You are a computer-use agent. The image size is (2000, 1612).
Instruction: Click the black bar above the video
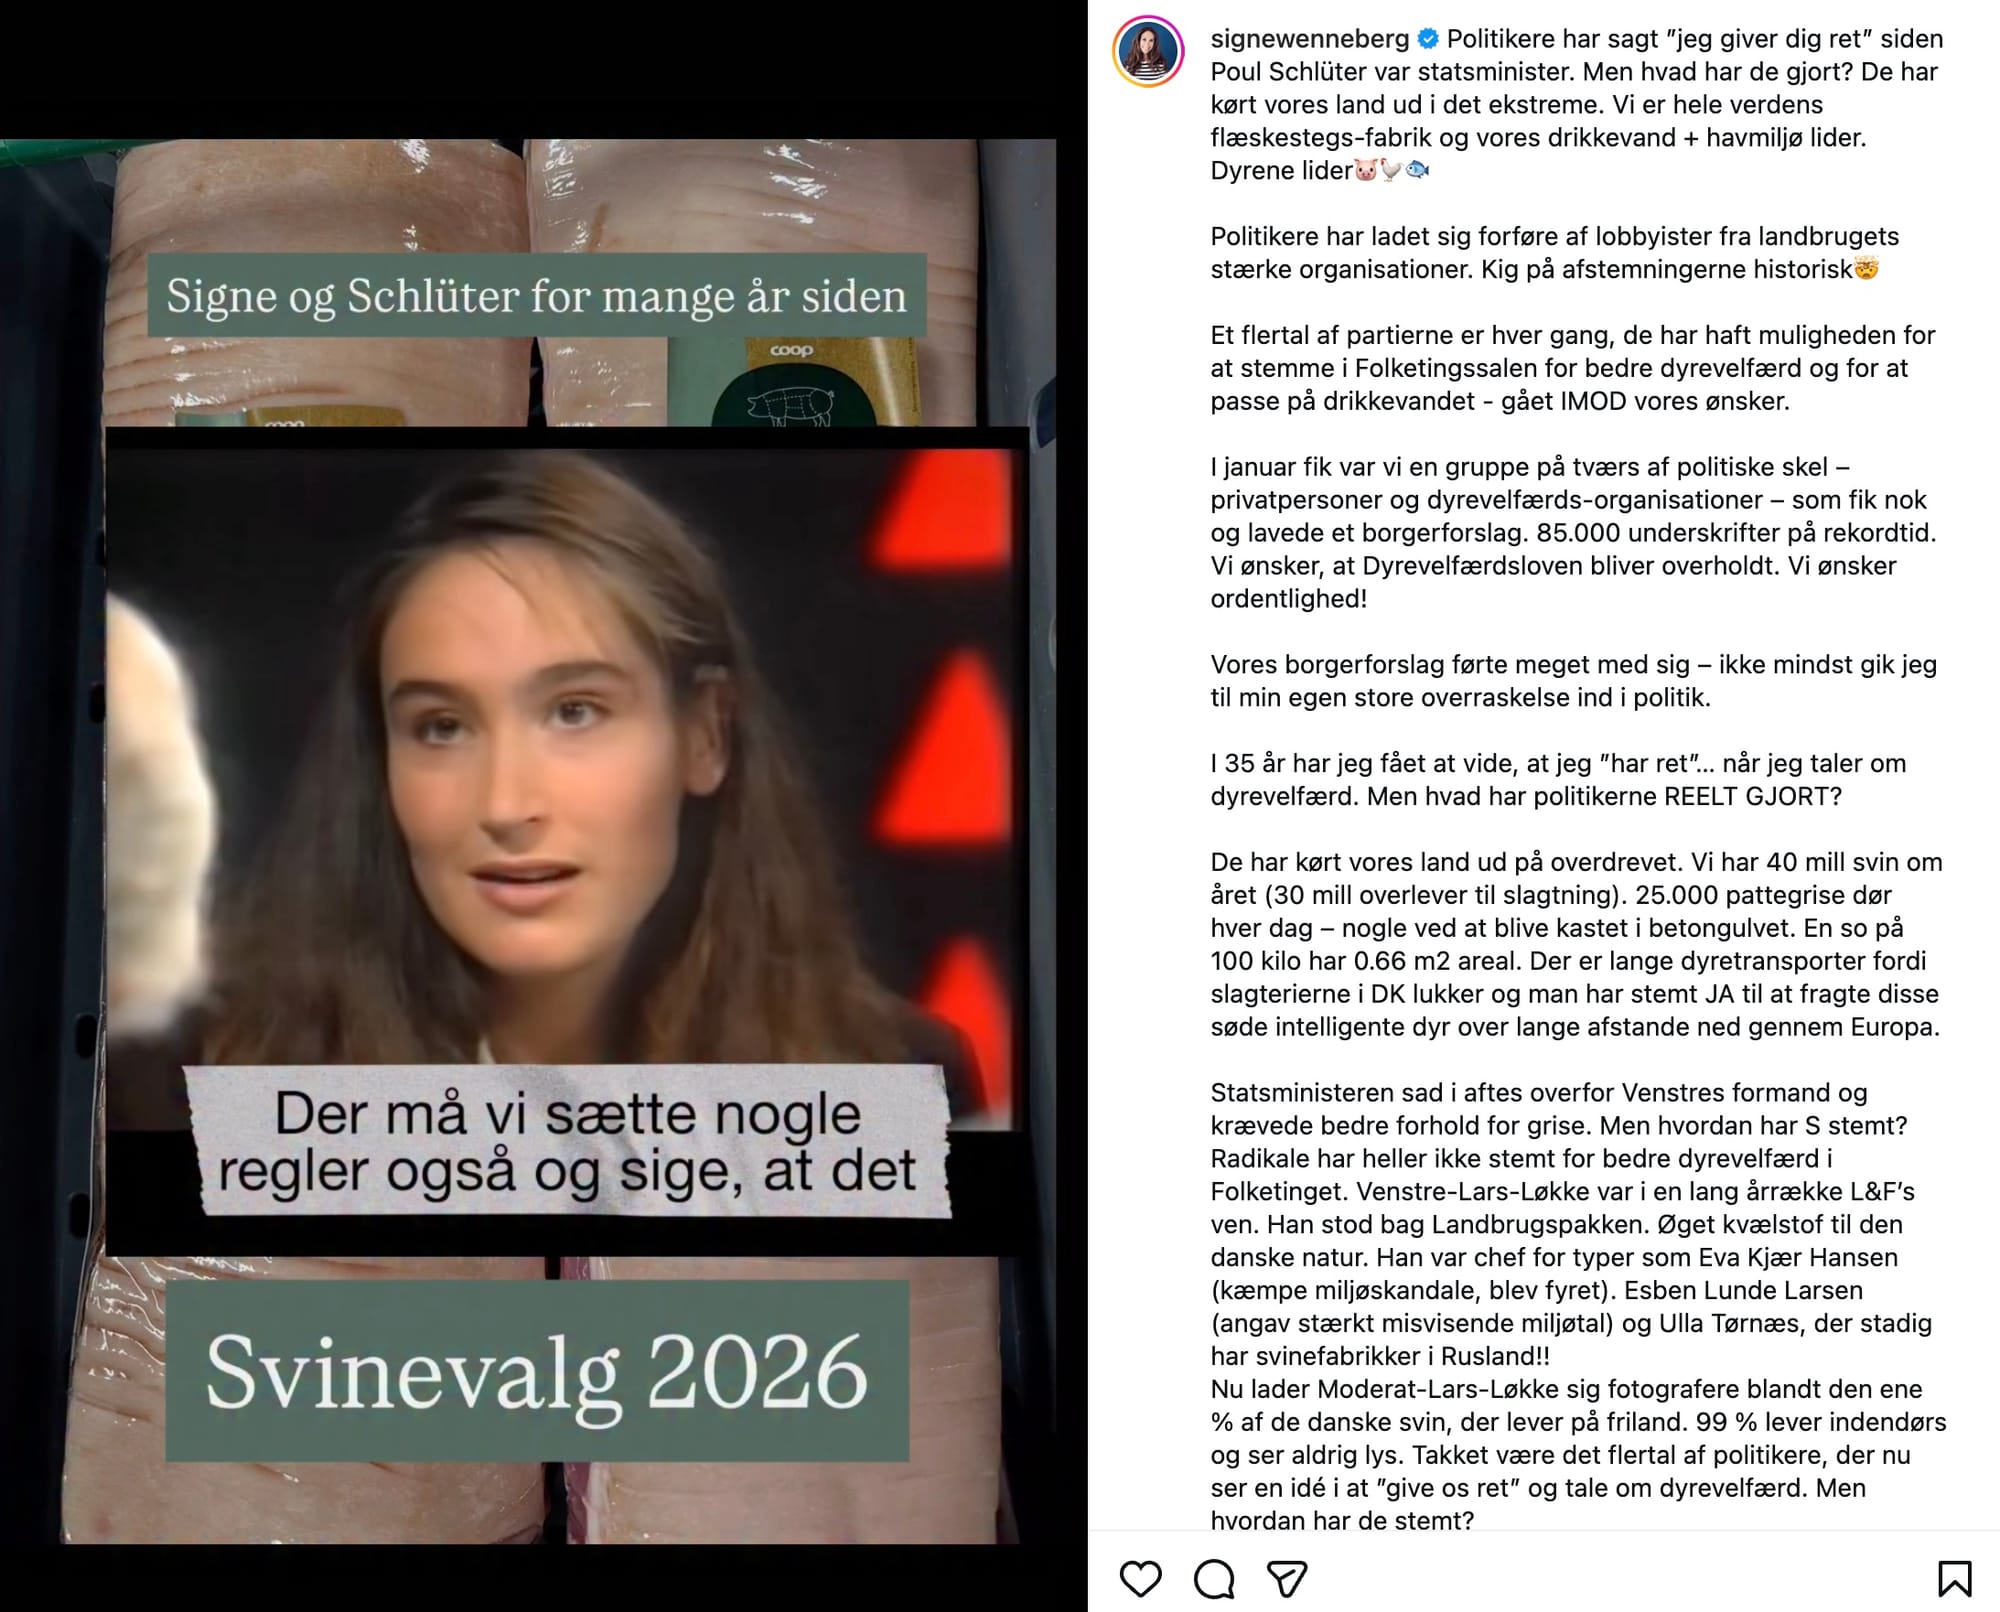coord(544,69)
